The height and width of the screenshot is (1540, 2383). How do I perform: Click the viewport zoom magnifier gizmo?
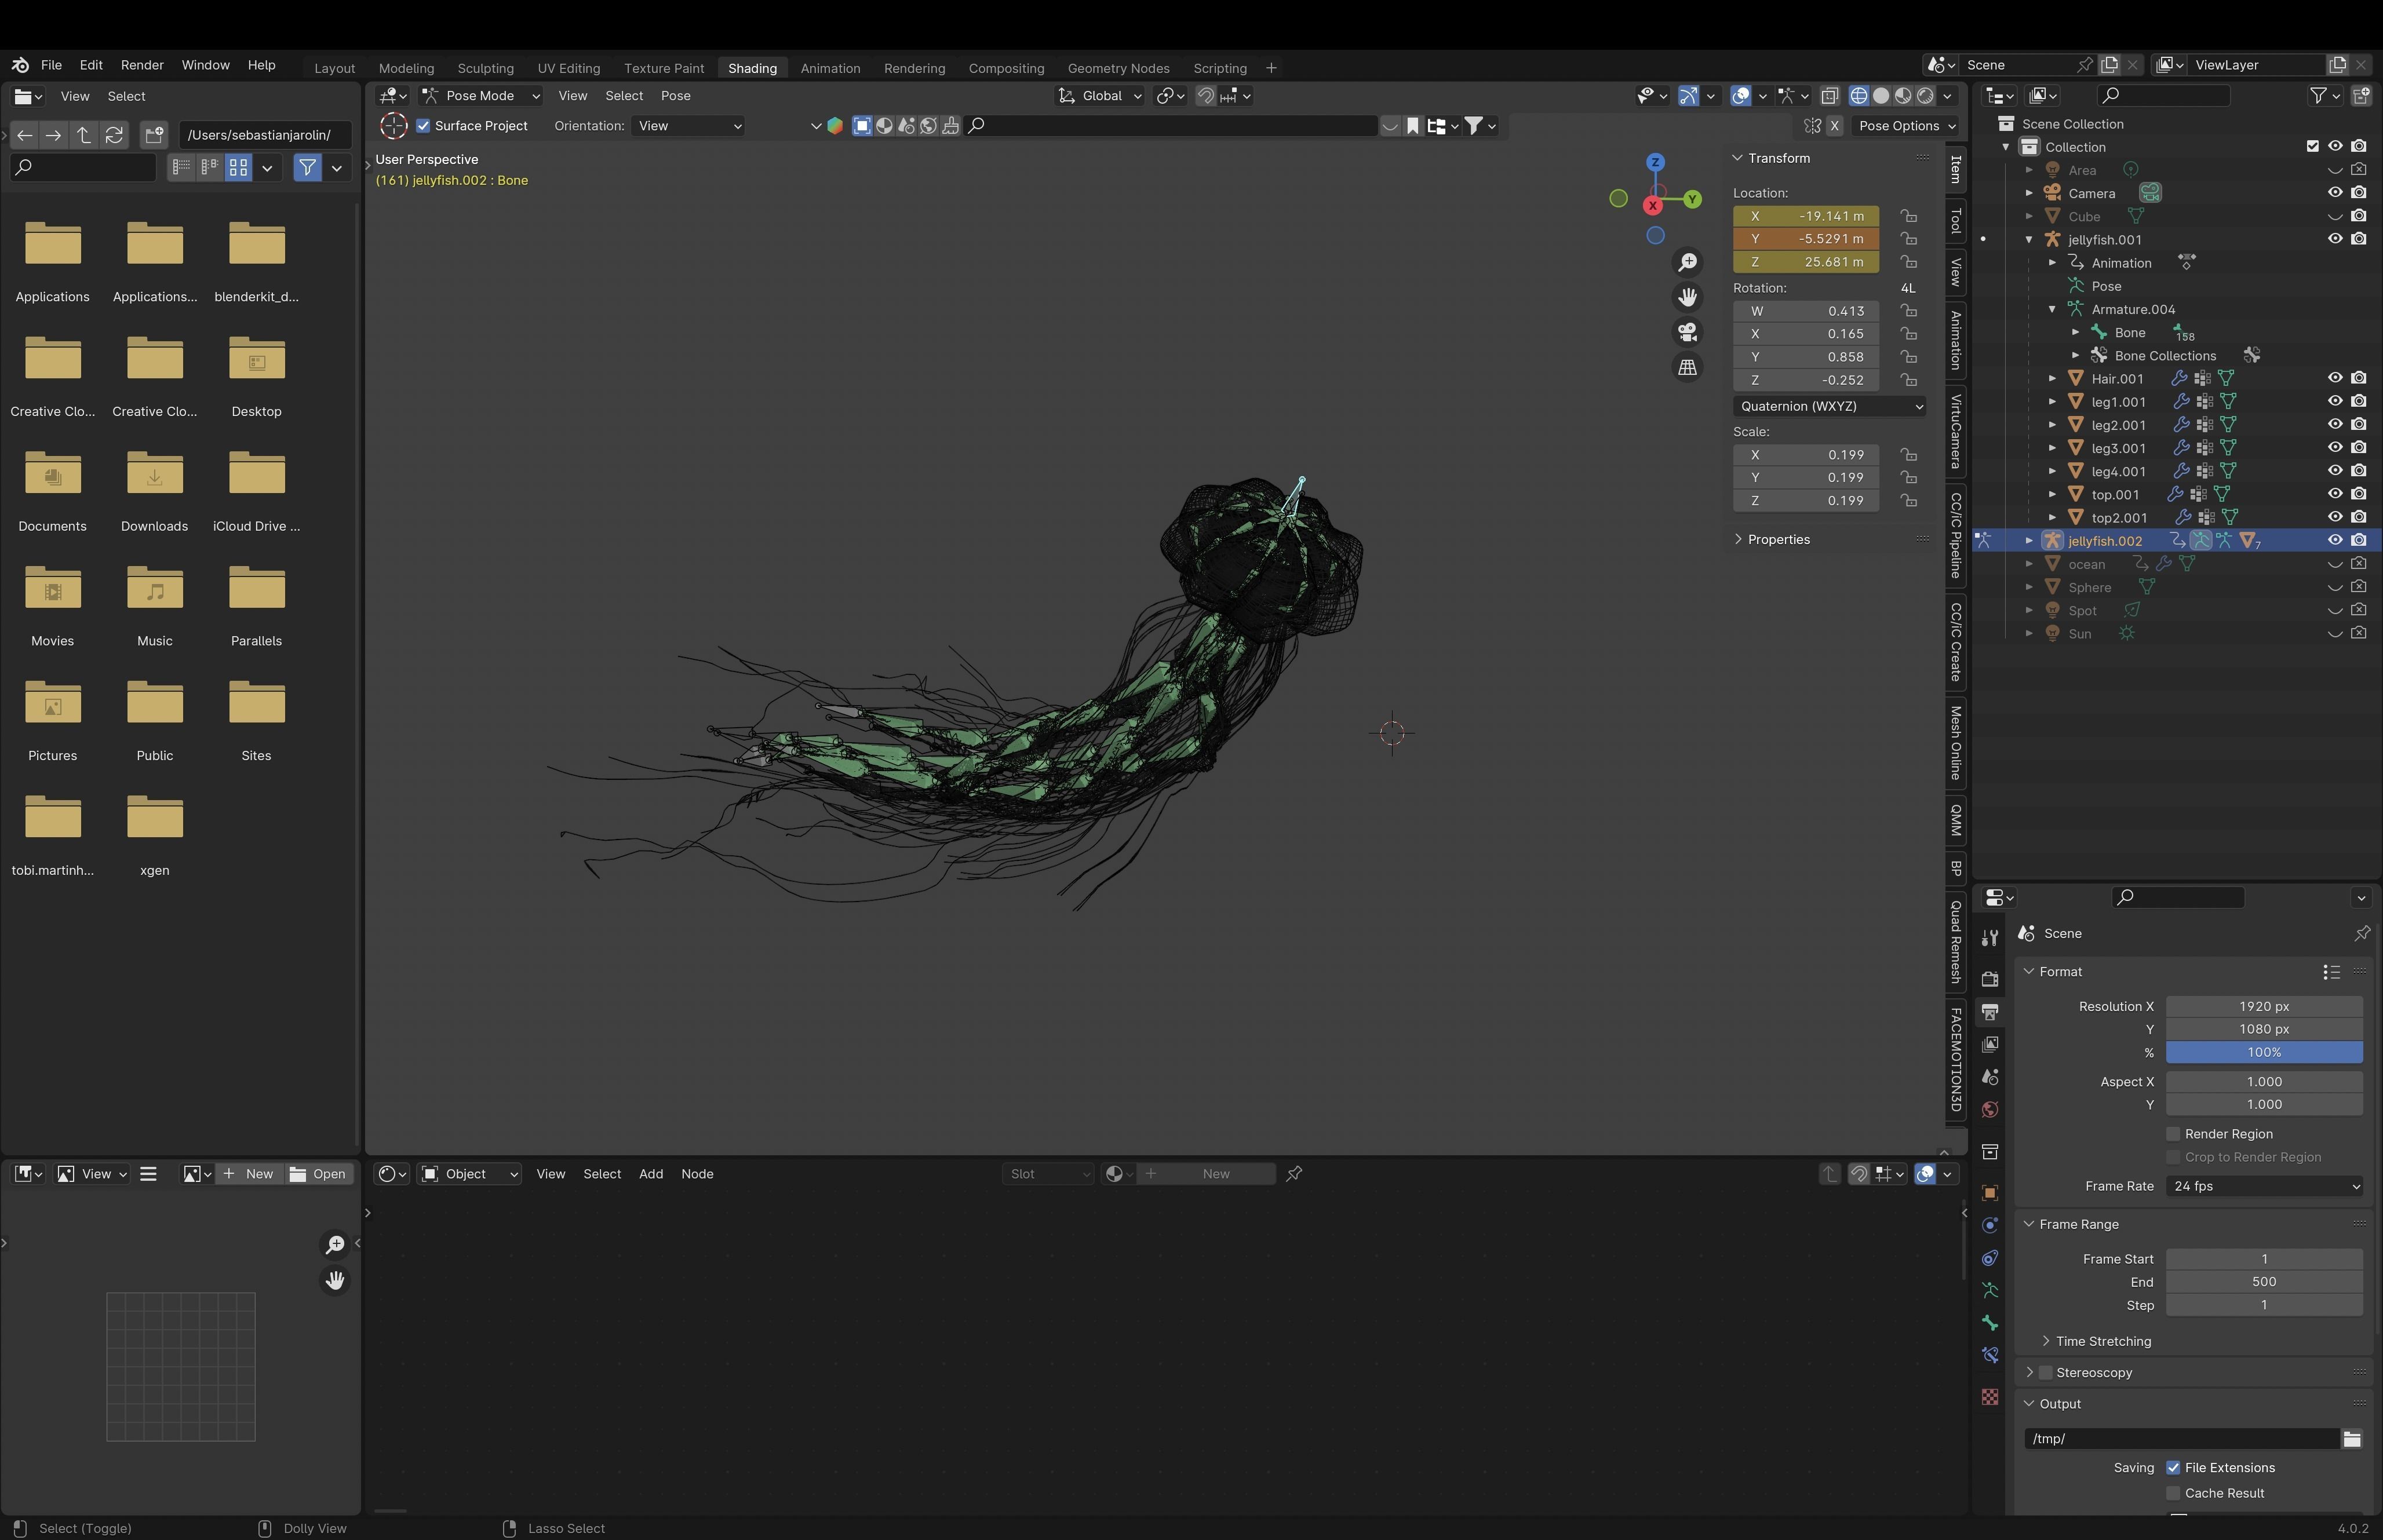1688,262
